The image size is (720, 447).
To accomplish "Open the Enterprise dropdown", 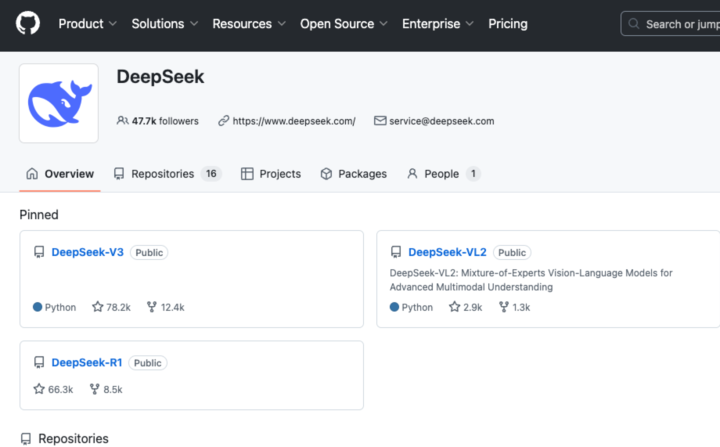I will pyautogui.click(x=437, y=23).
